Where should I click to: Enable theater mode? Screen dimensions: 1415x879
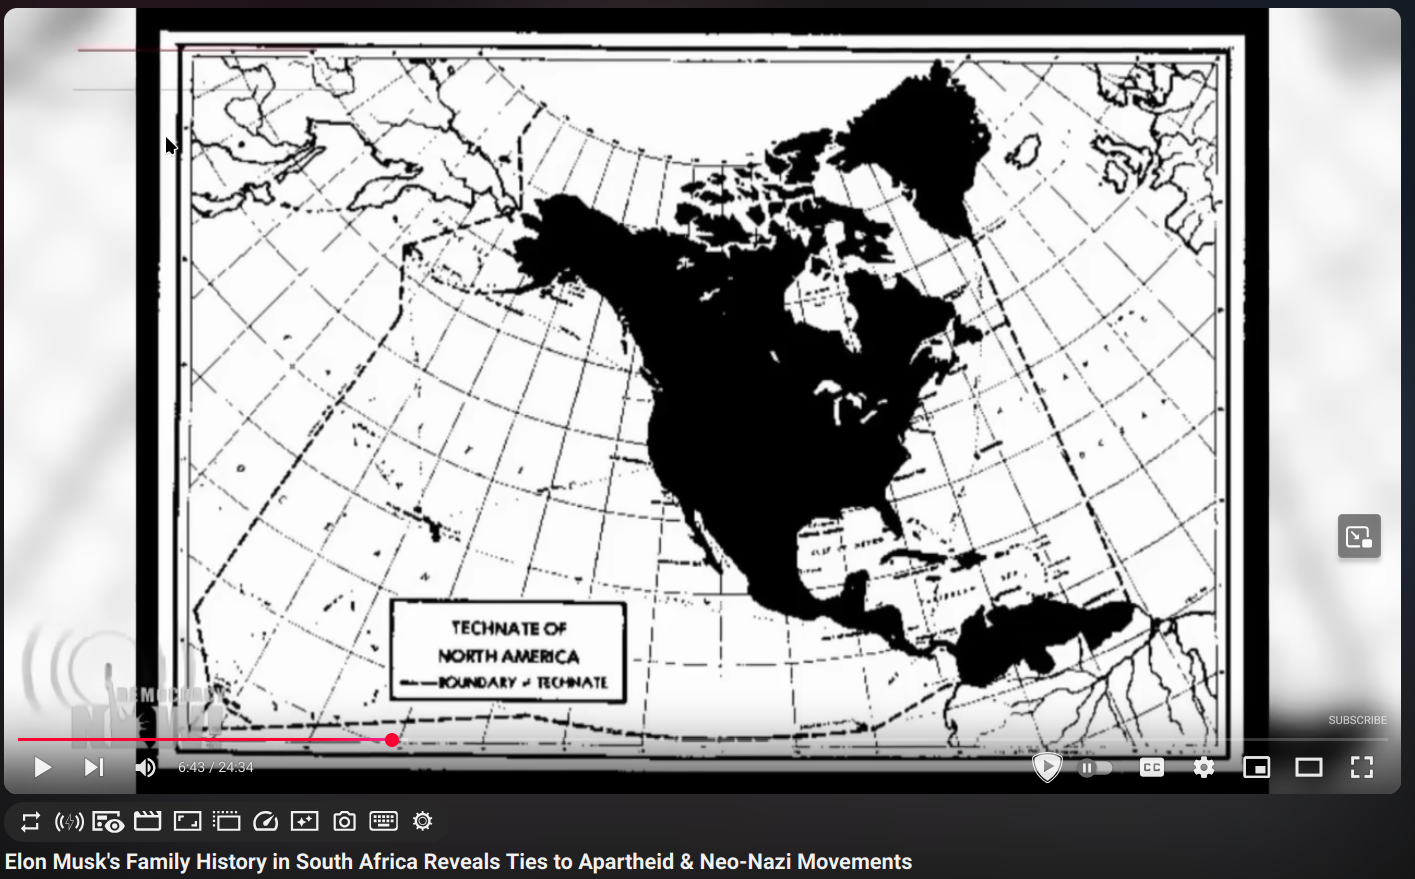(1309, 767)
